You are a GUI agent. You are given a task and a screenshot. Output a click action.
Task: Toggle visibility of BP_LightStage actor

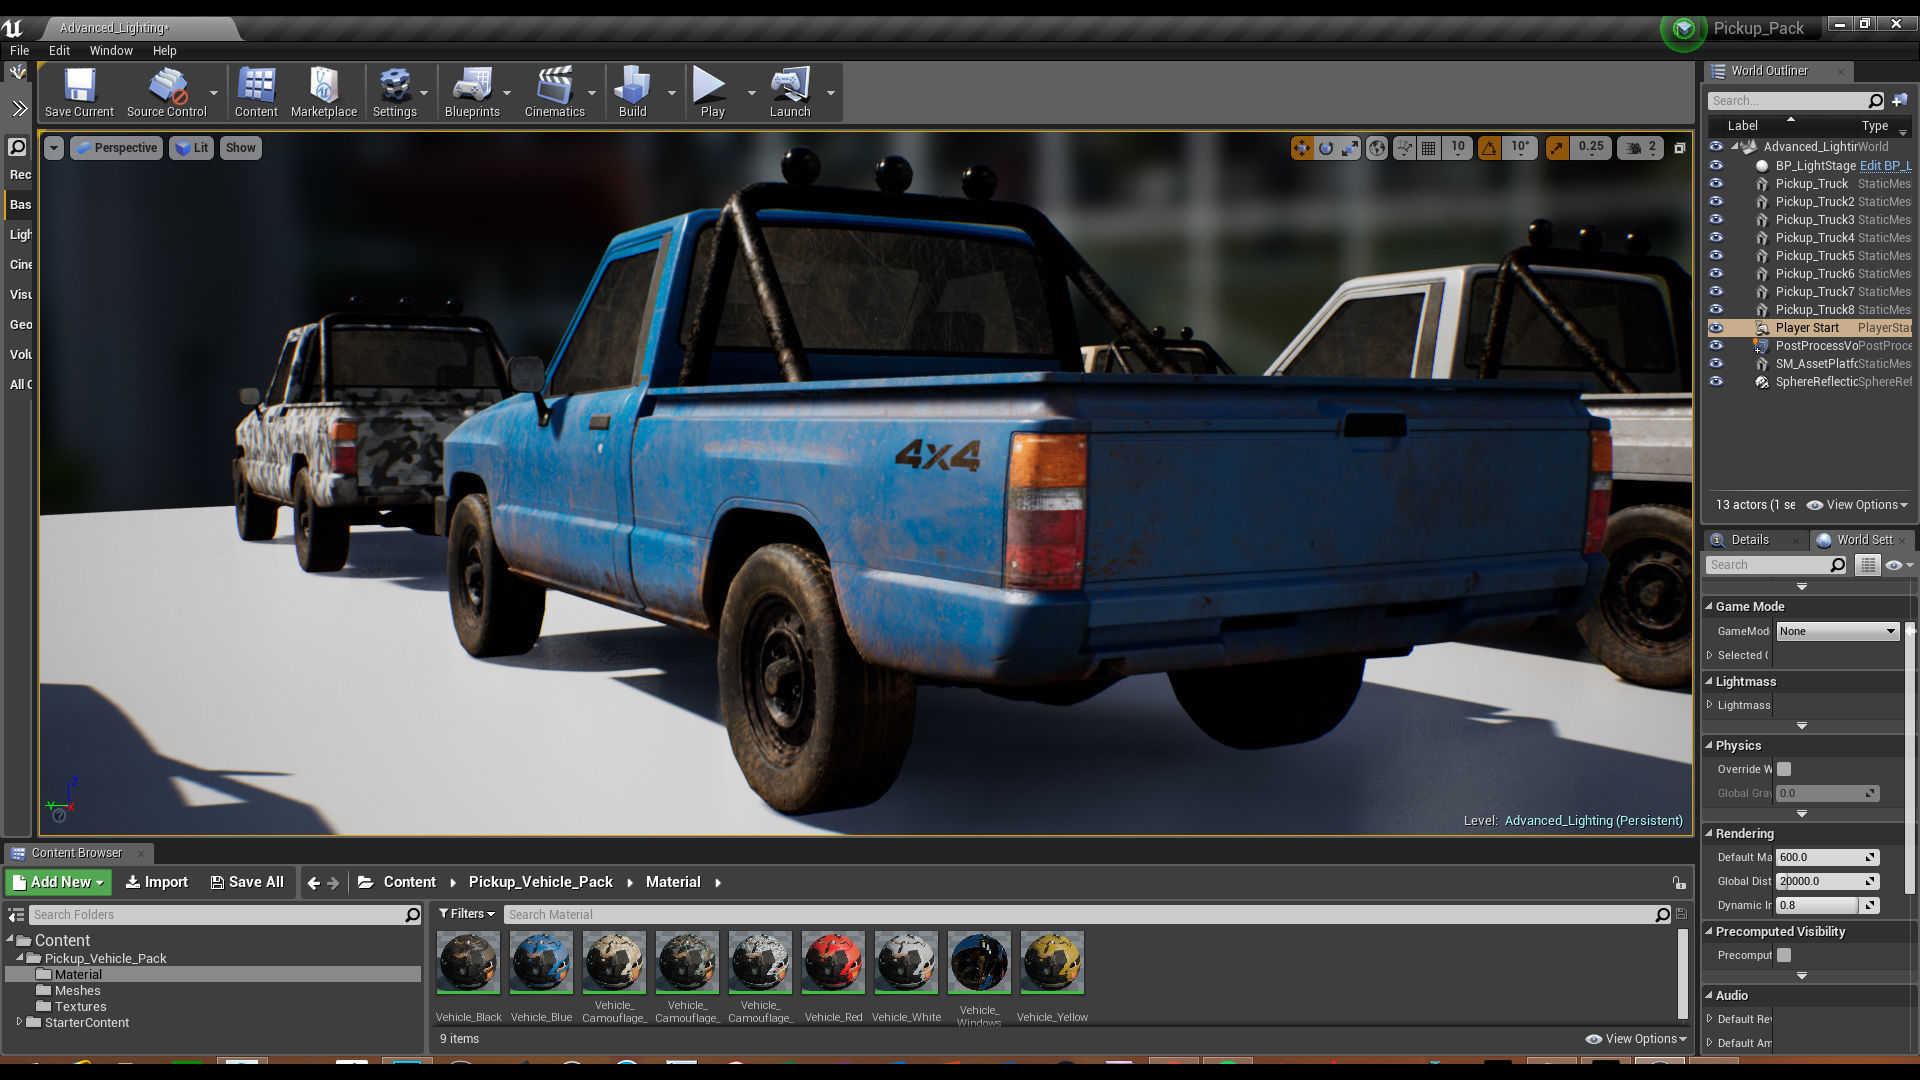pos(1716,166)
